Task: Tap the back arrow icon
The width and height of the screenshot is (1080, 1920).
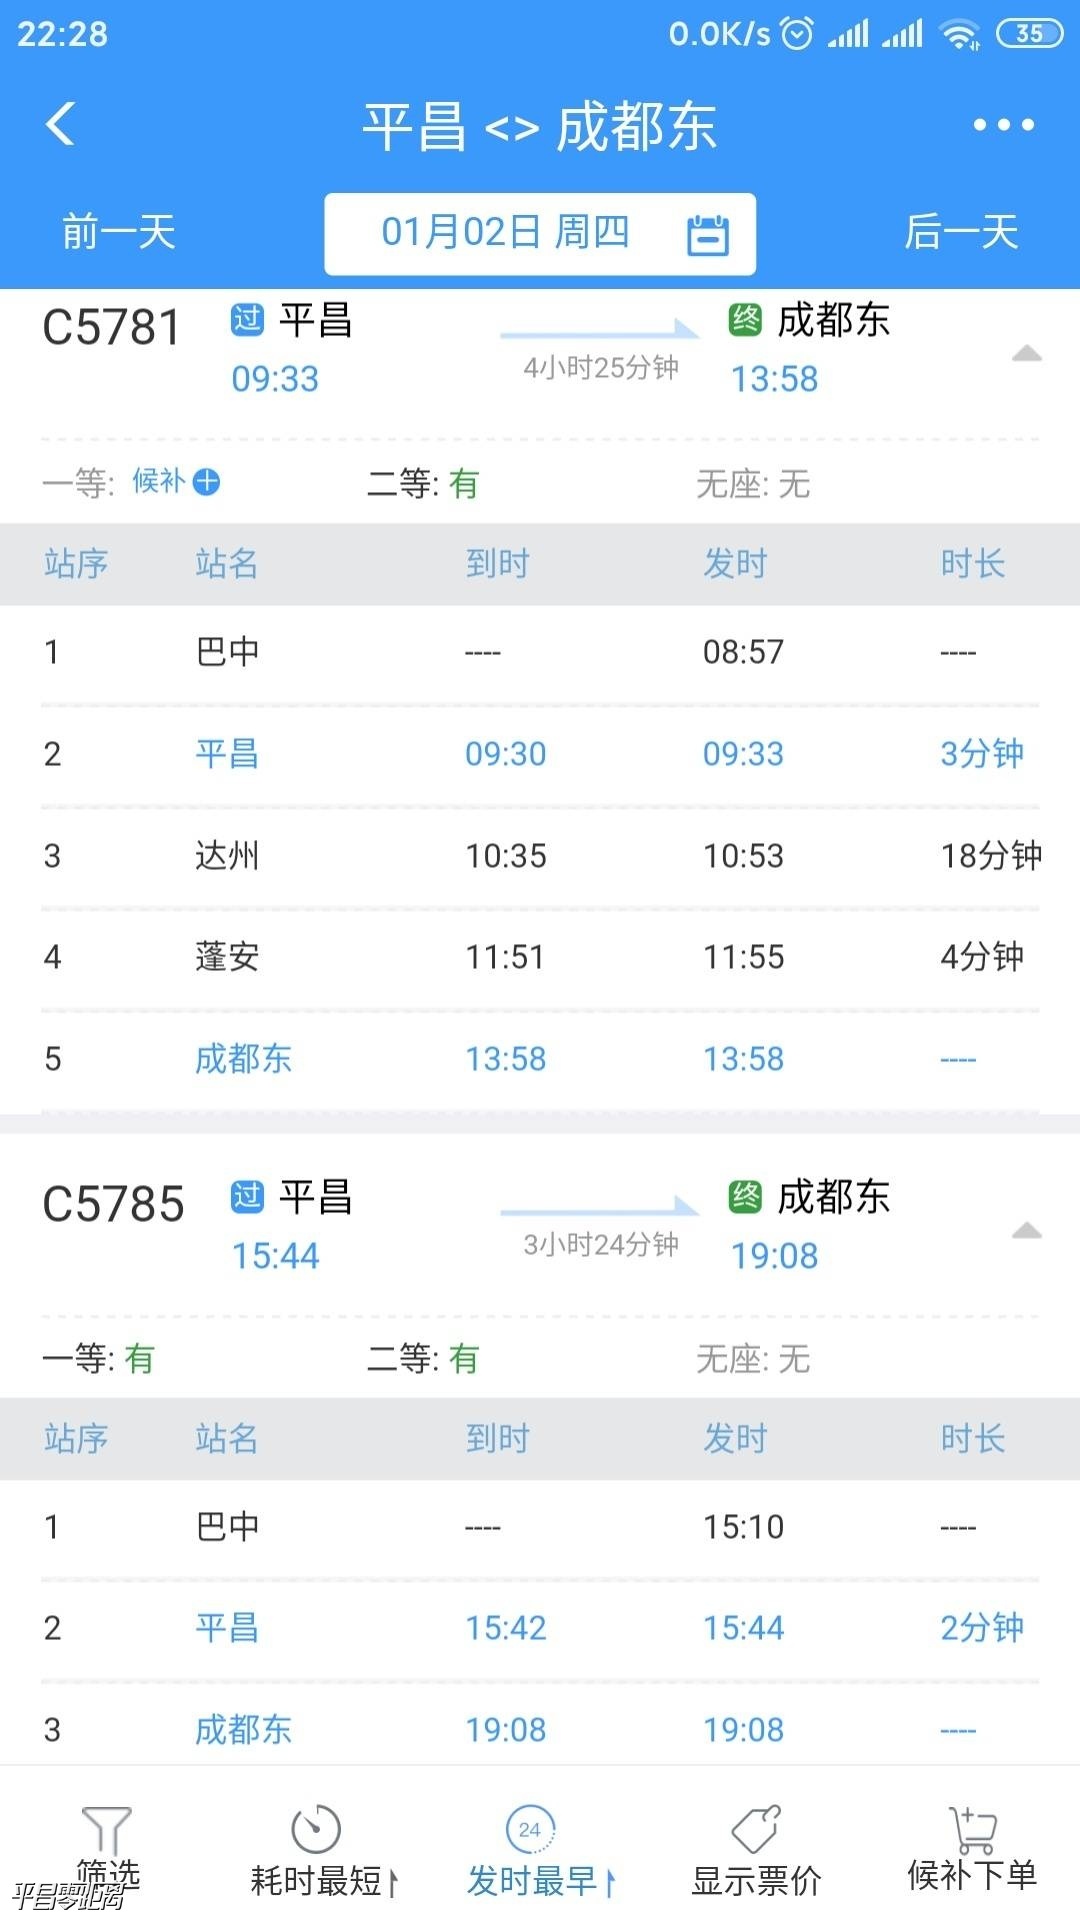Action: click(61, 125)
